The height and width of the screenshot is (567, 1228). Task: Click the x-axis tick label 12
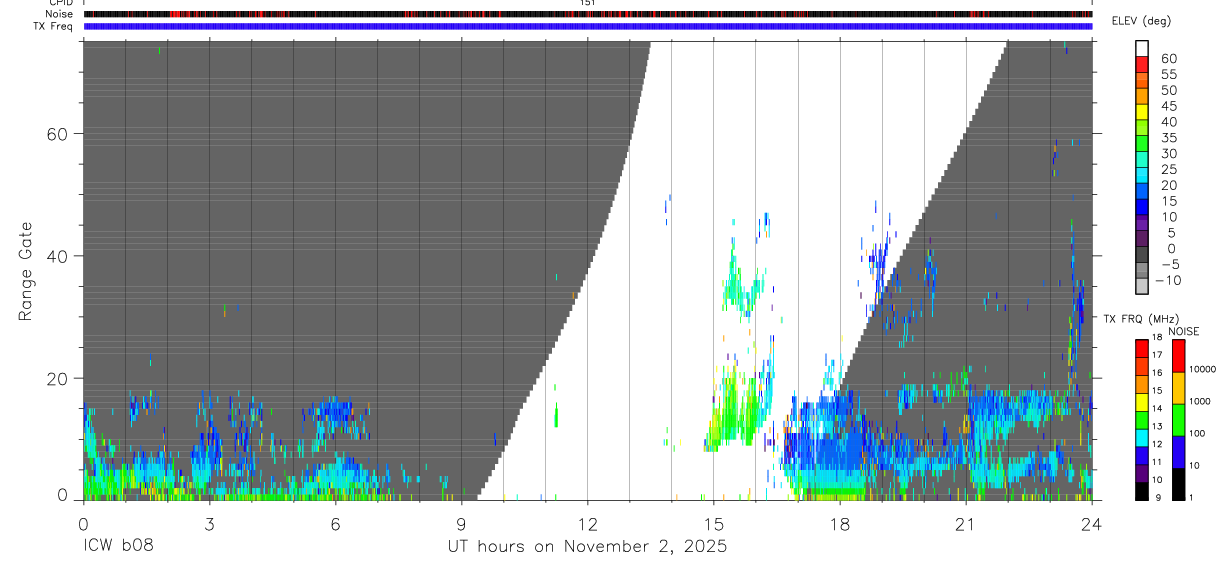[587, 524]
